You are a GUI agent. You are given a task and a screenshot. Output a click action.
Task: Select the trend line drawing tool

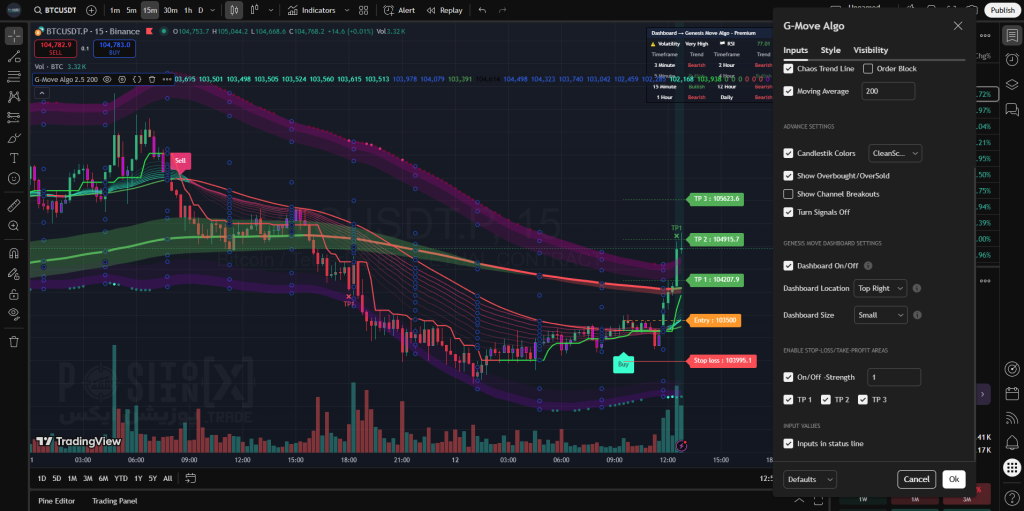tap(14, 56)
